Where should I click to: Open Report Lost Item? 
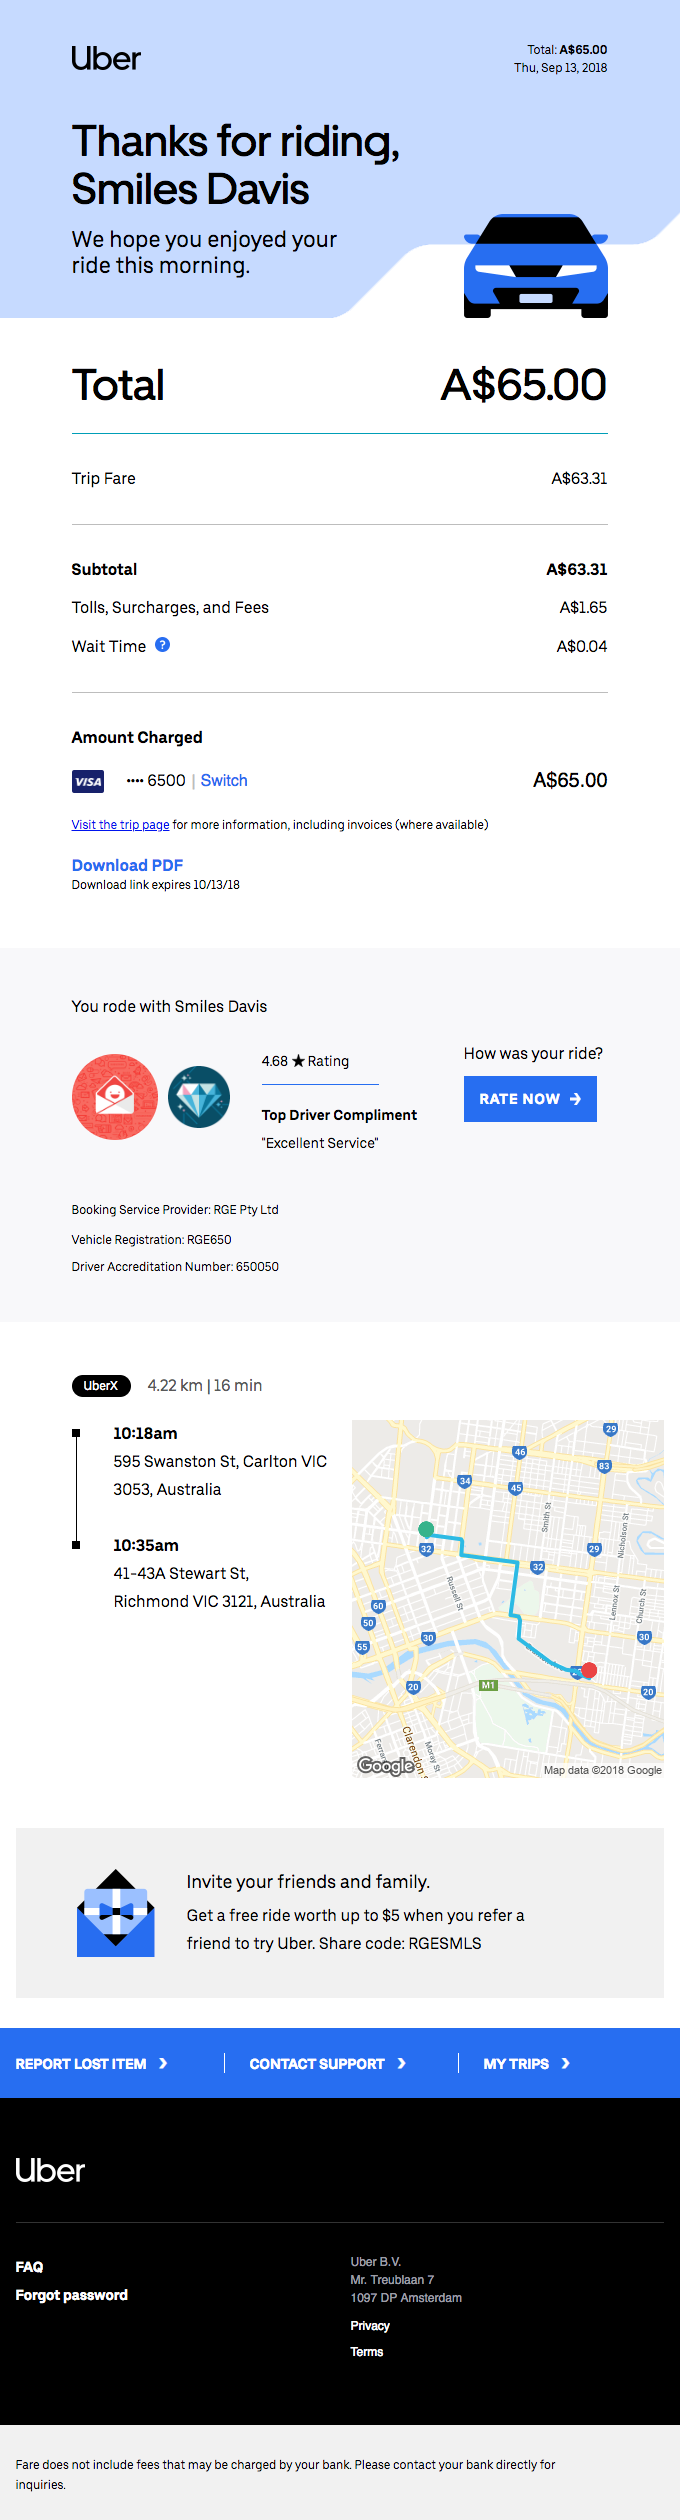pyautogui.click(x=92, y=2063)
